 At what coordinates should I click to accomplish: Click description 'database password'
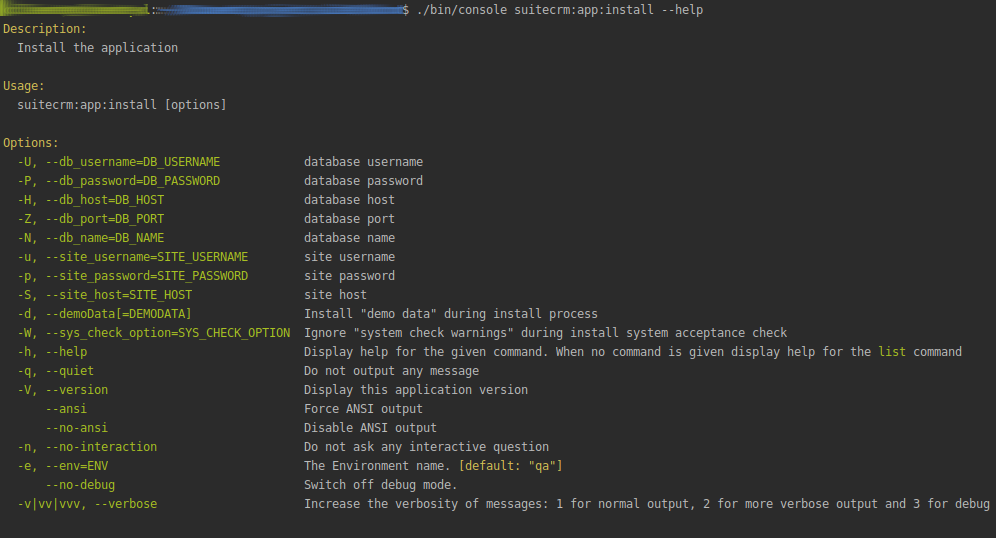pos(363,181)
